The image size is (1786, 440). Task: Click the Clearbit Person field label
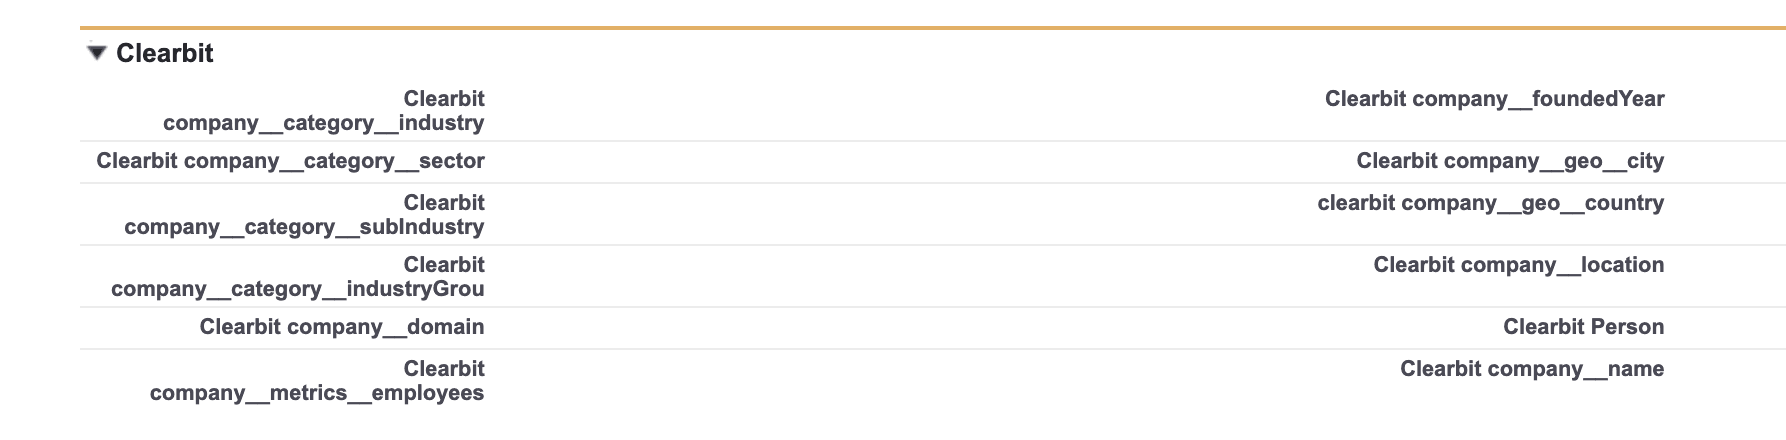click(1583, 327)
